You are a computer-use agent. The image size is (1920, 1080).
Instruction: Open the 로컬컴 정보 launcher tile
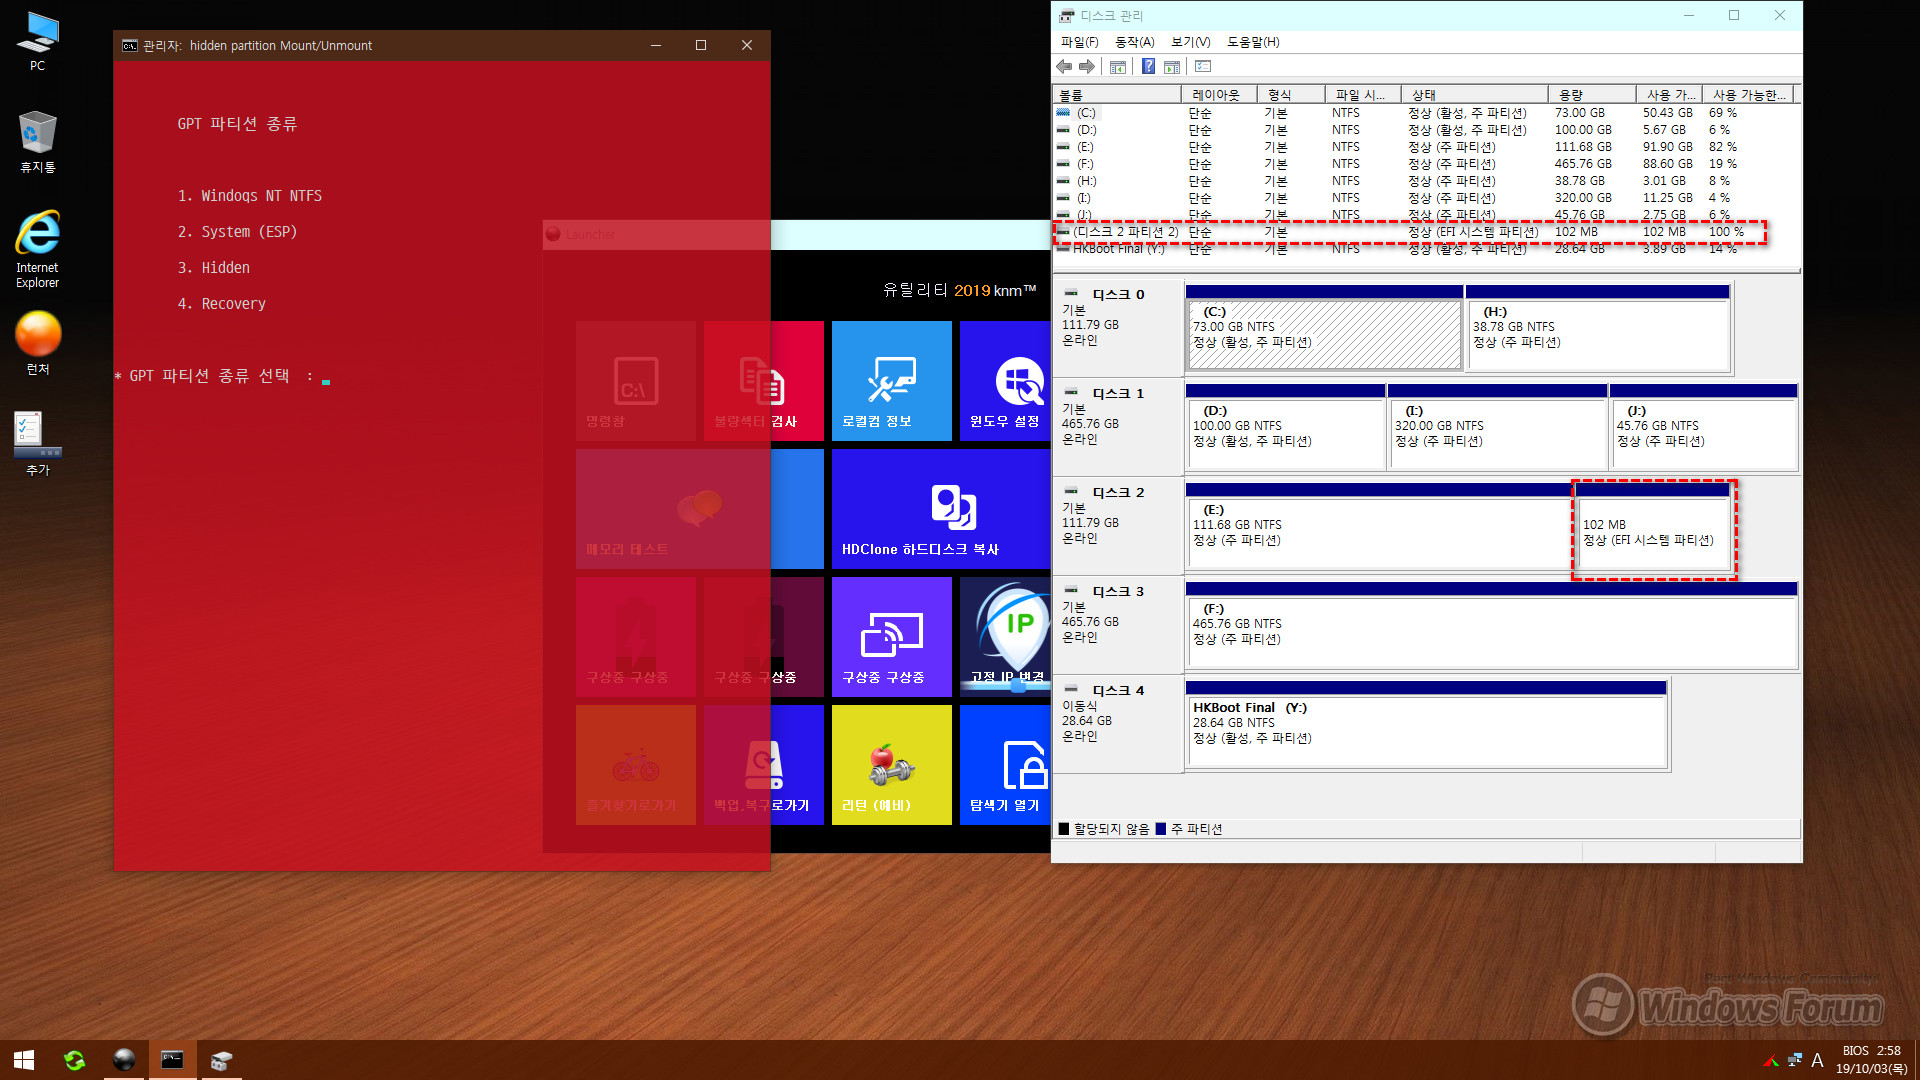pos(891,381)
